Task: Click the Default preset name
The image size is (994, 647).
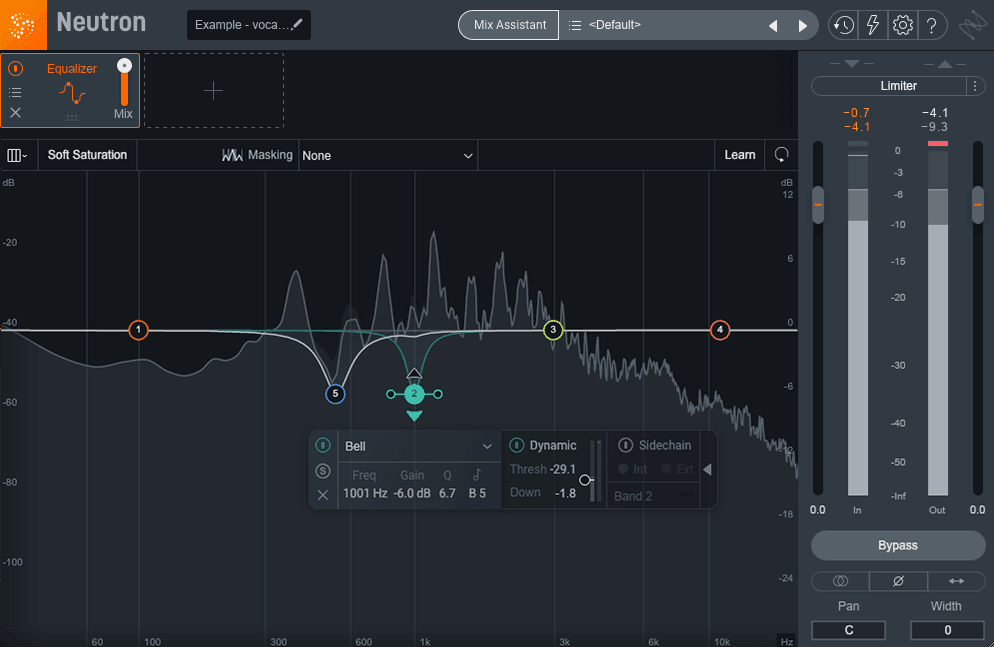Action: tap(614, 25)
